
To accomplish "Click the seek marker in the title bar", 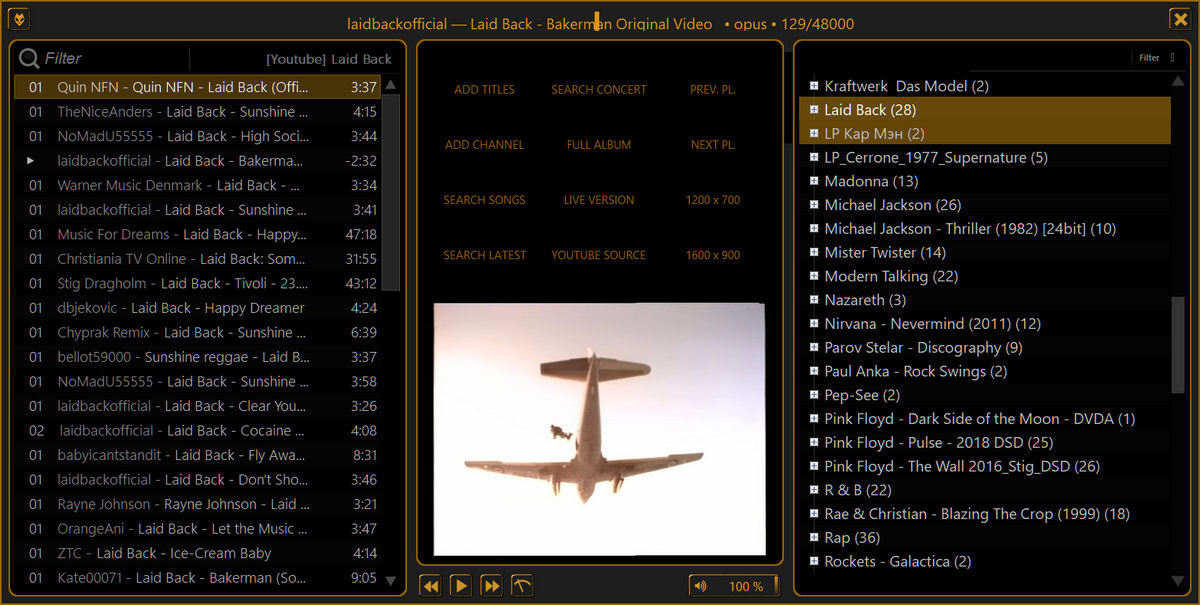I will pyautogui.click(x=596, y=21).
